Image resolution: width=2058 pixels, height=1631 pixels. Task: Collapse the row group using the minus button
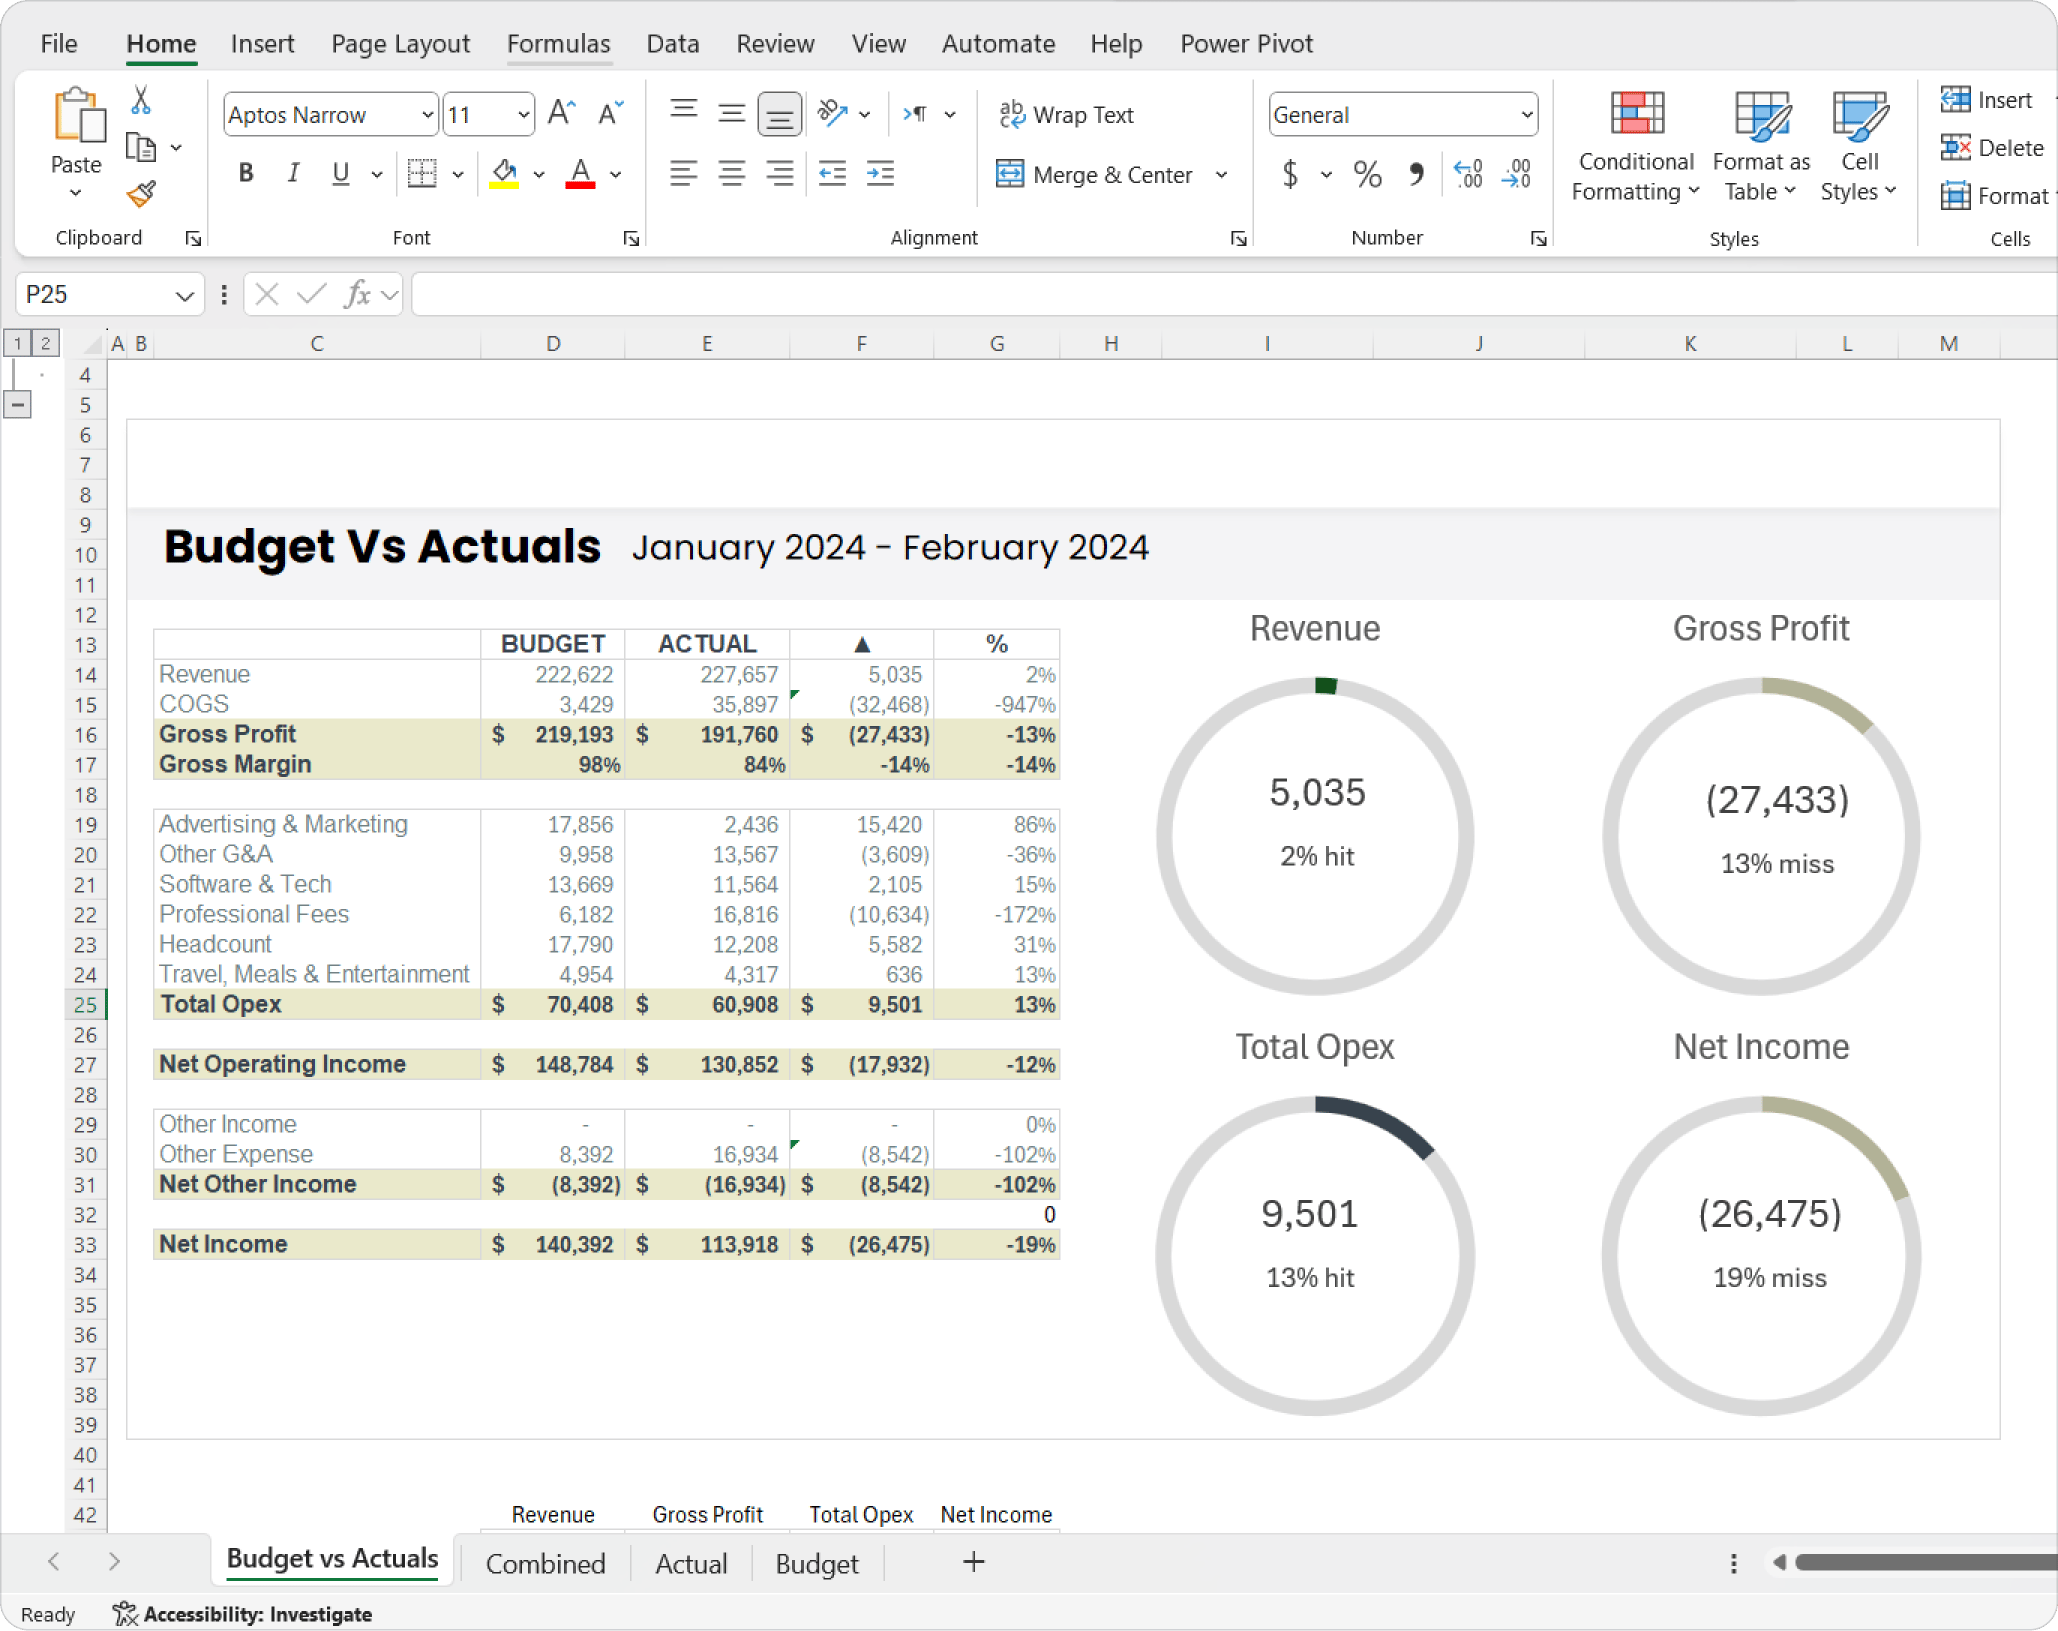[18, 405]
